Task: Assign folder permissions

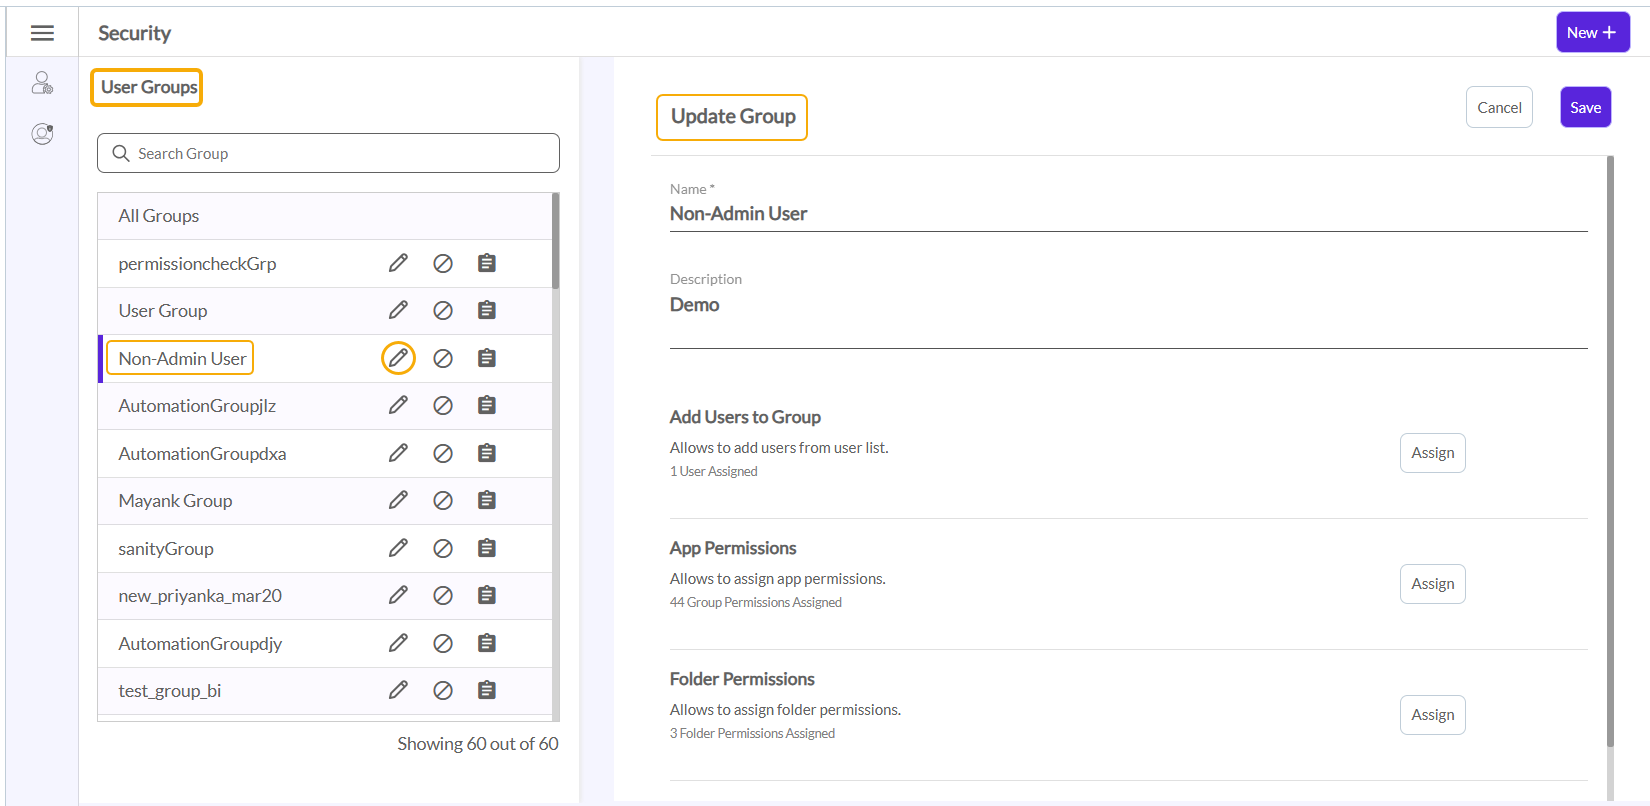Action: click(x=1432, y=715)
